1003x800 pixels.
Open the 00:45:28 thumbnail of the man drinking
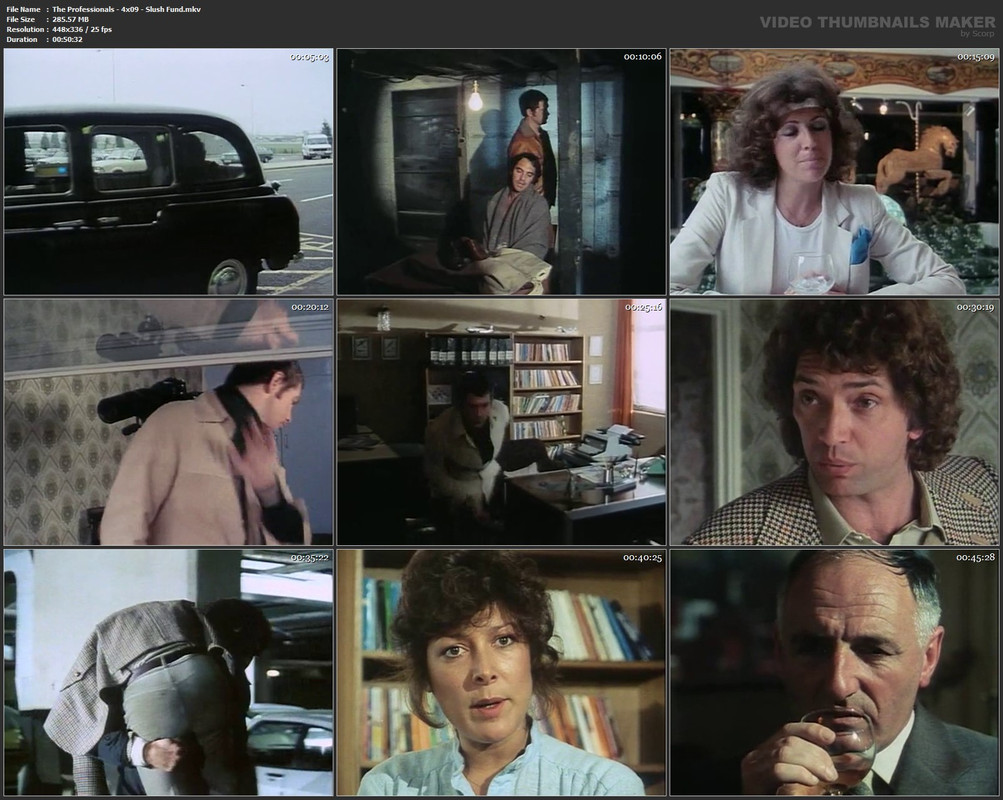point(834,673)
